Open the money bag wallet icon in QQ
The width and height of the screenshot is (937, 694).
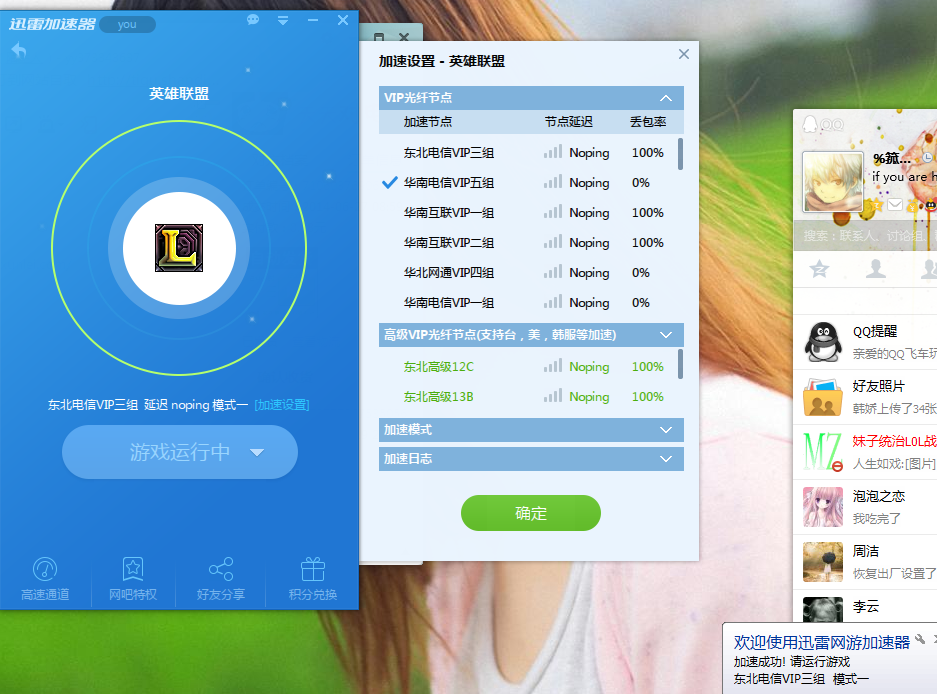912,206
